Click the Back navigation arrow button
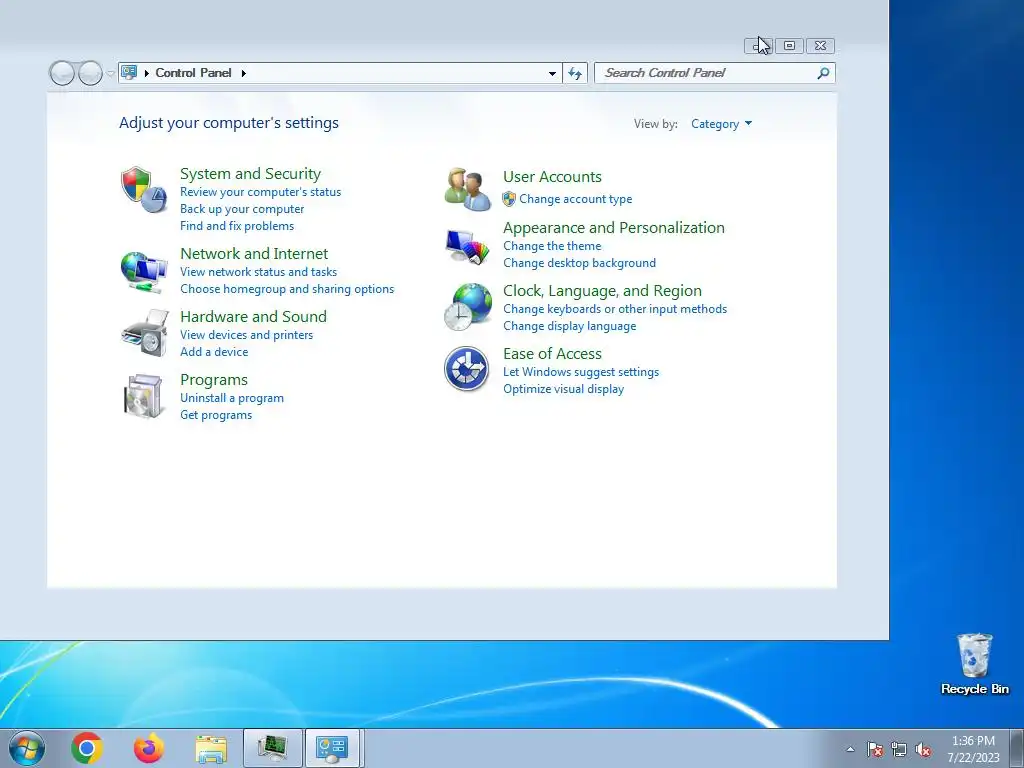Image resolution: width=1024 pixels, height=768 pixels. click(x=62, y=73)
